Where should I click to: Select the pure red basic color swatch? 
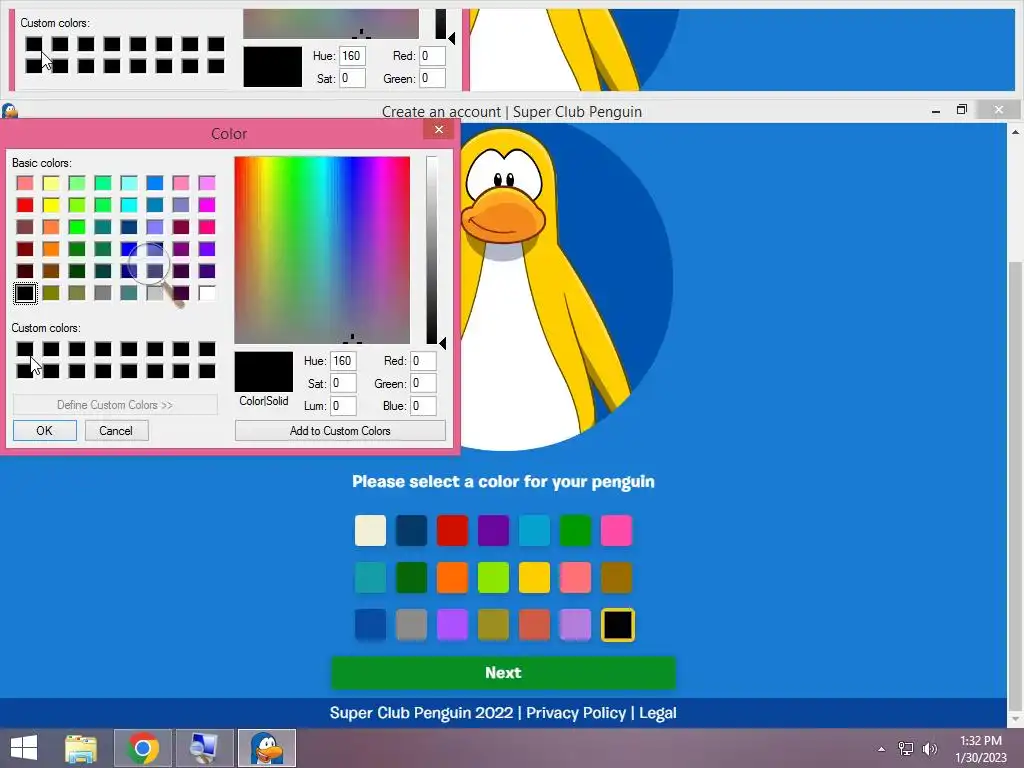click(x=25, y=205)
